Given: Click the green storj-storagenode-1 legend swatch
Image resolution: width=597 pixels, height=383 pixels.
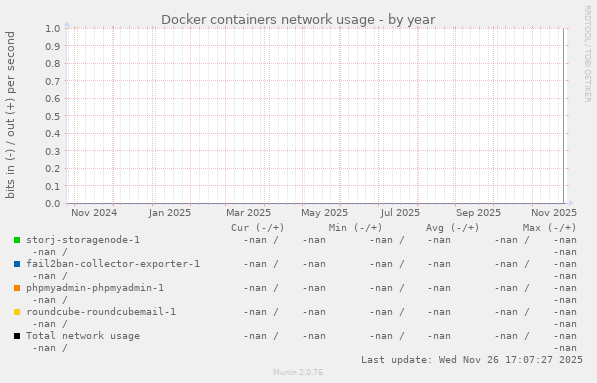Looking at the screenshot, I should pyautogui.click(x=17, y=240).
